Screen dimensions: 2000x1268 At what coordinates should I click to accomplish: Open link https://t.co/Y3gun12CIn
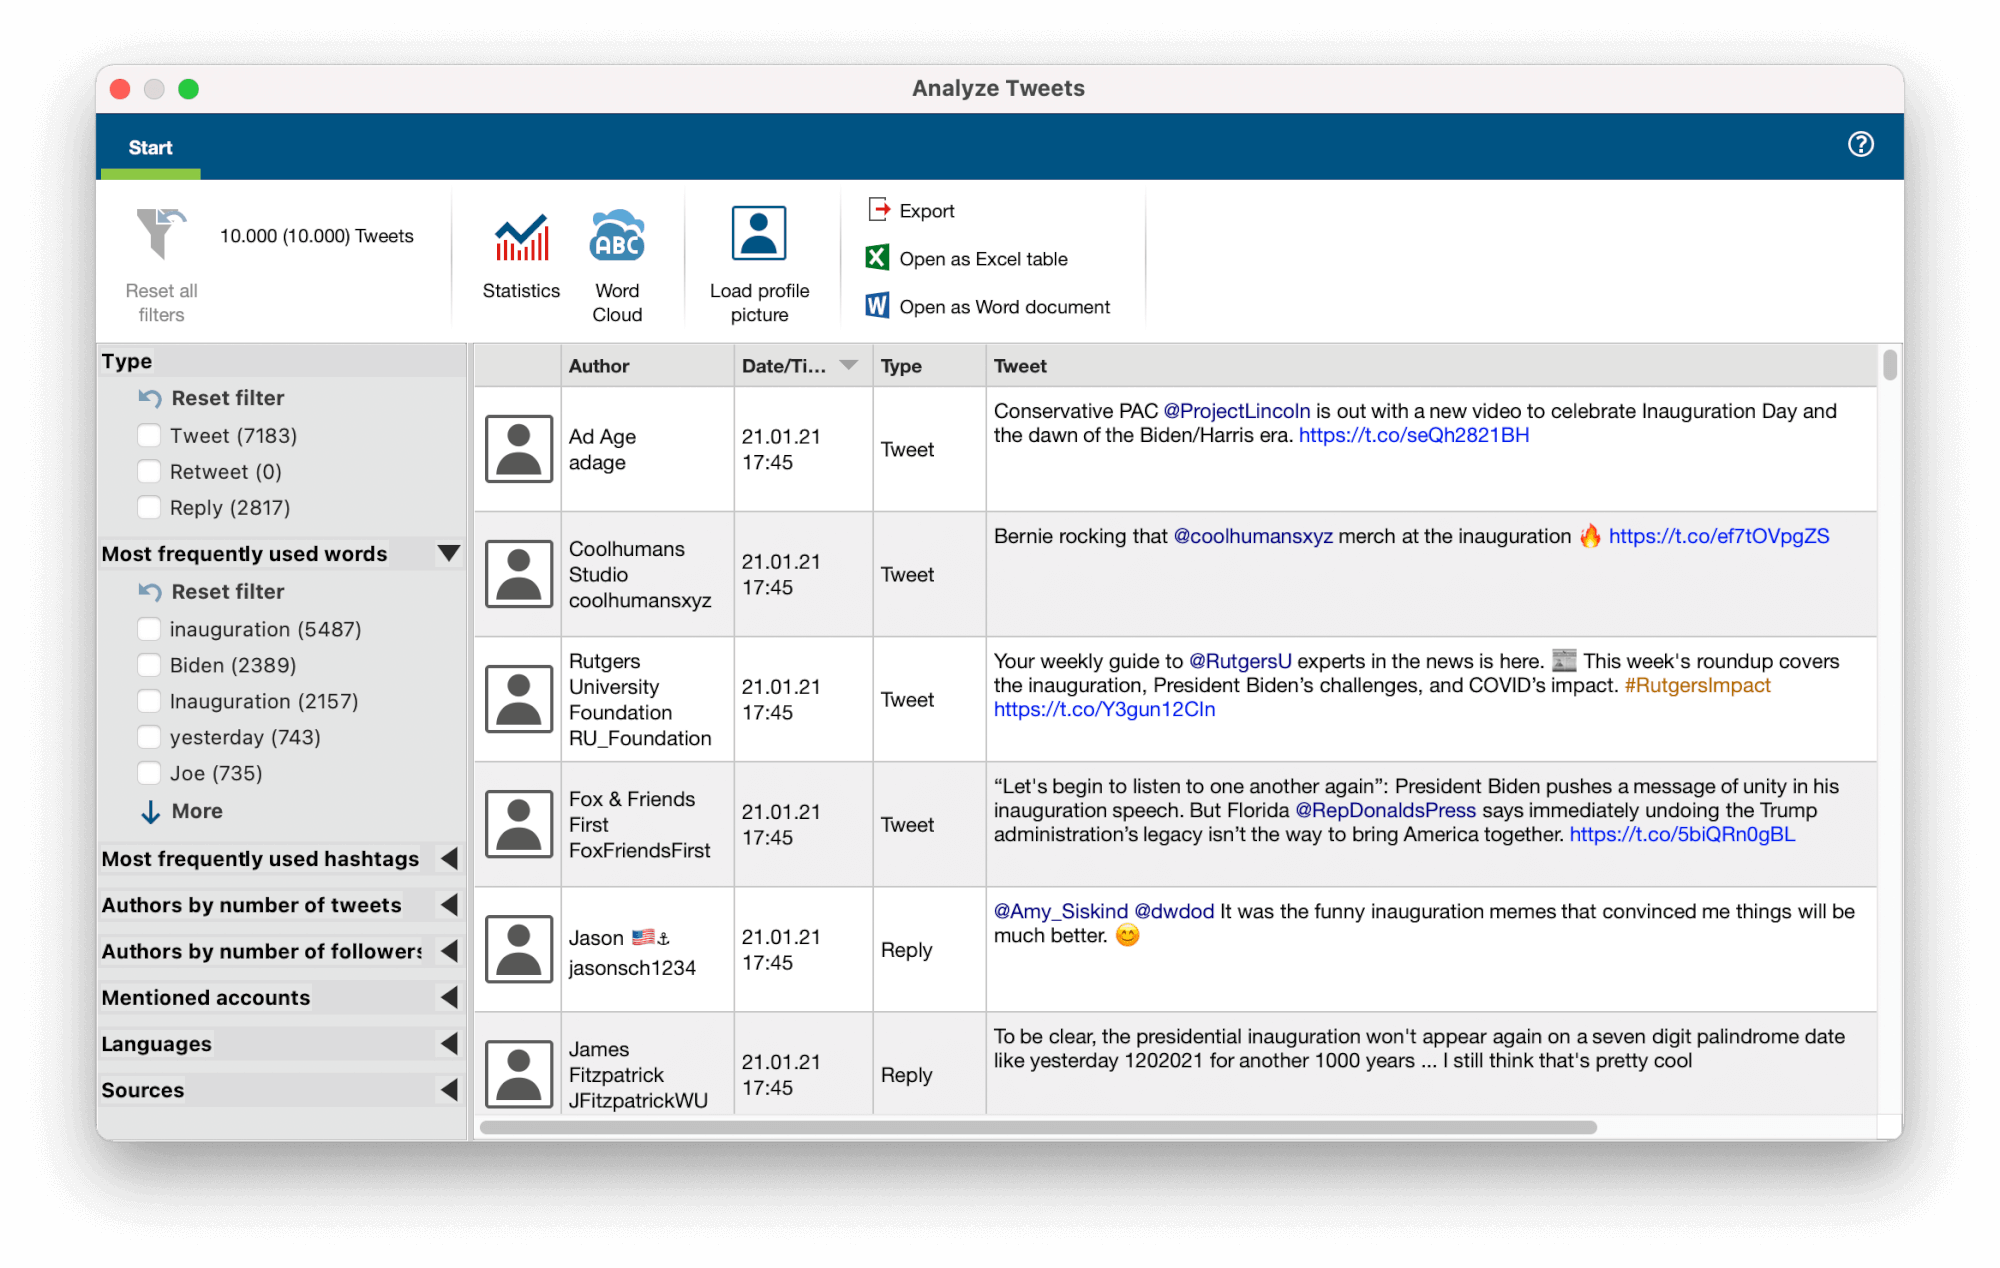click(1105, 709)
